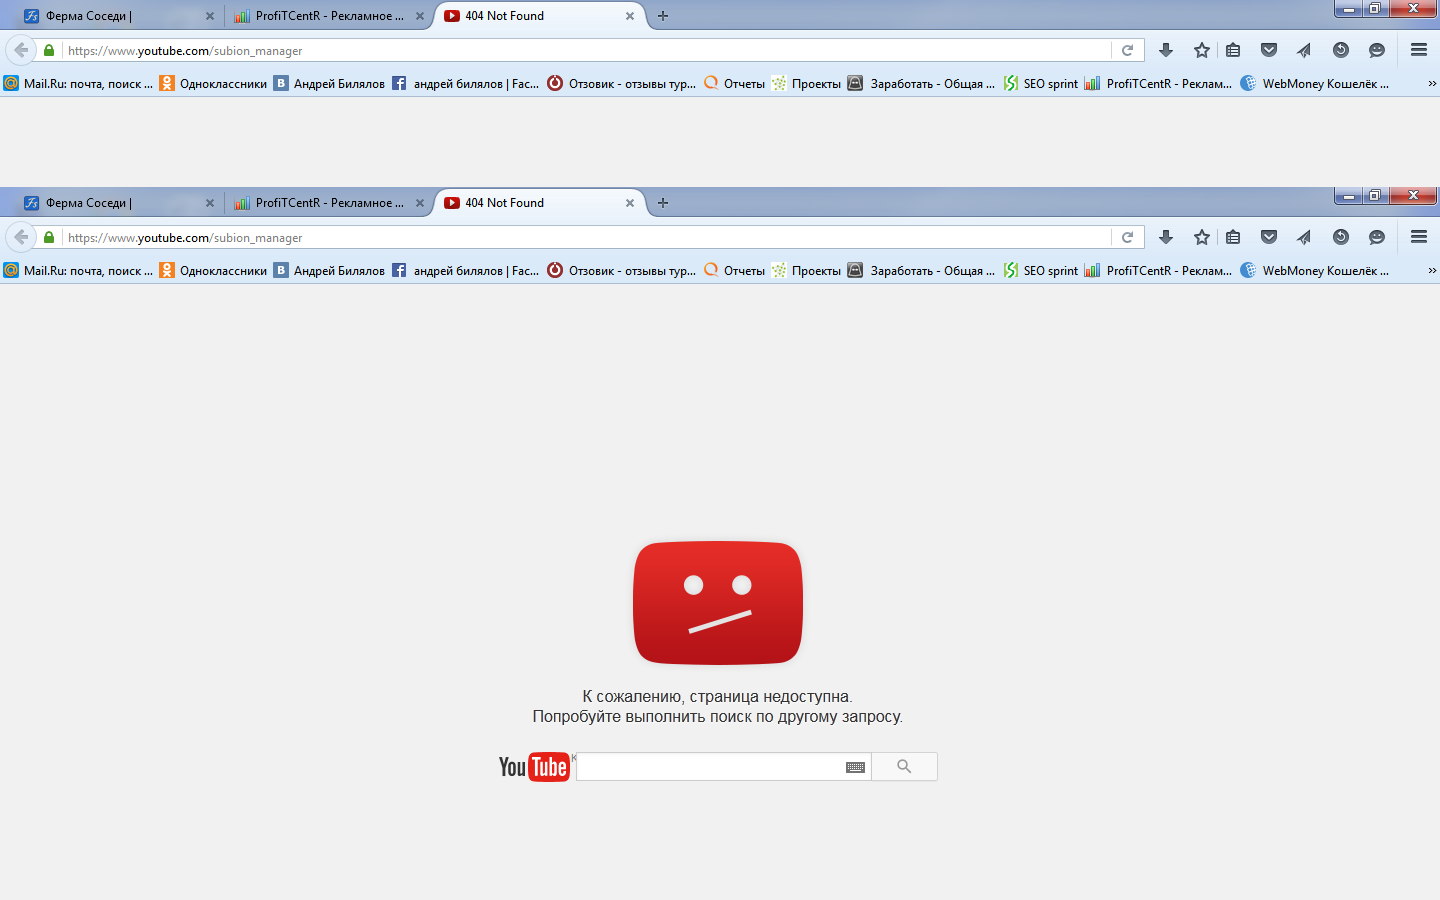1440x900 pixels.
Task: Open the smiley chat icon in upper window
Action: pyautogui.click(x=1377, y=50)
